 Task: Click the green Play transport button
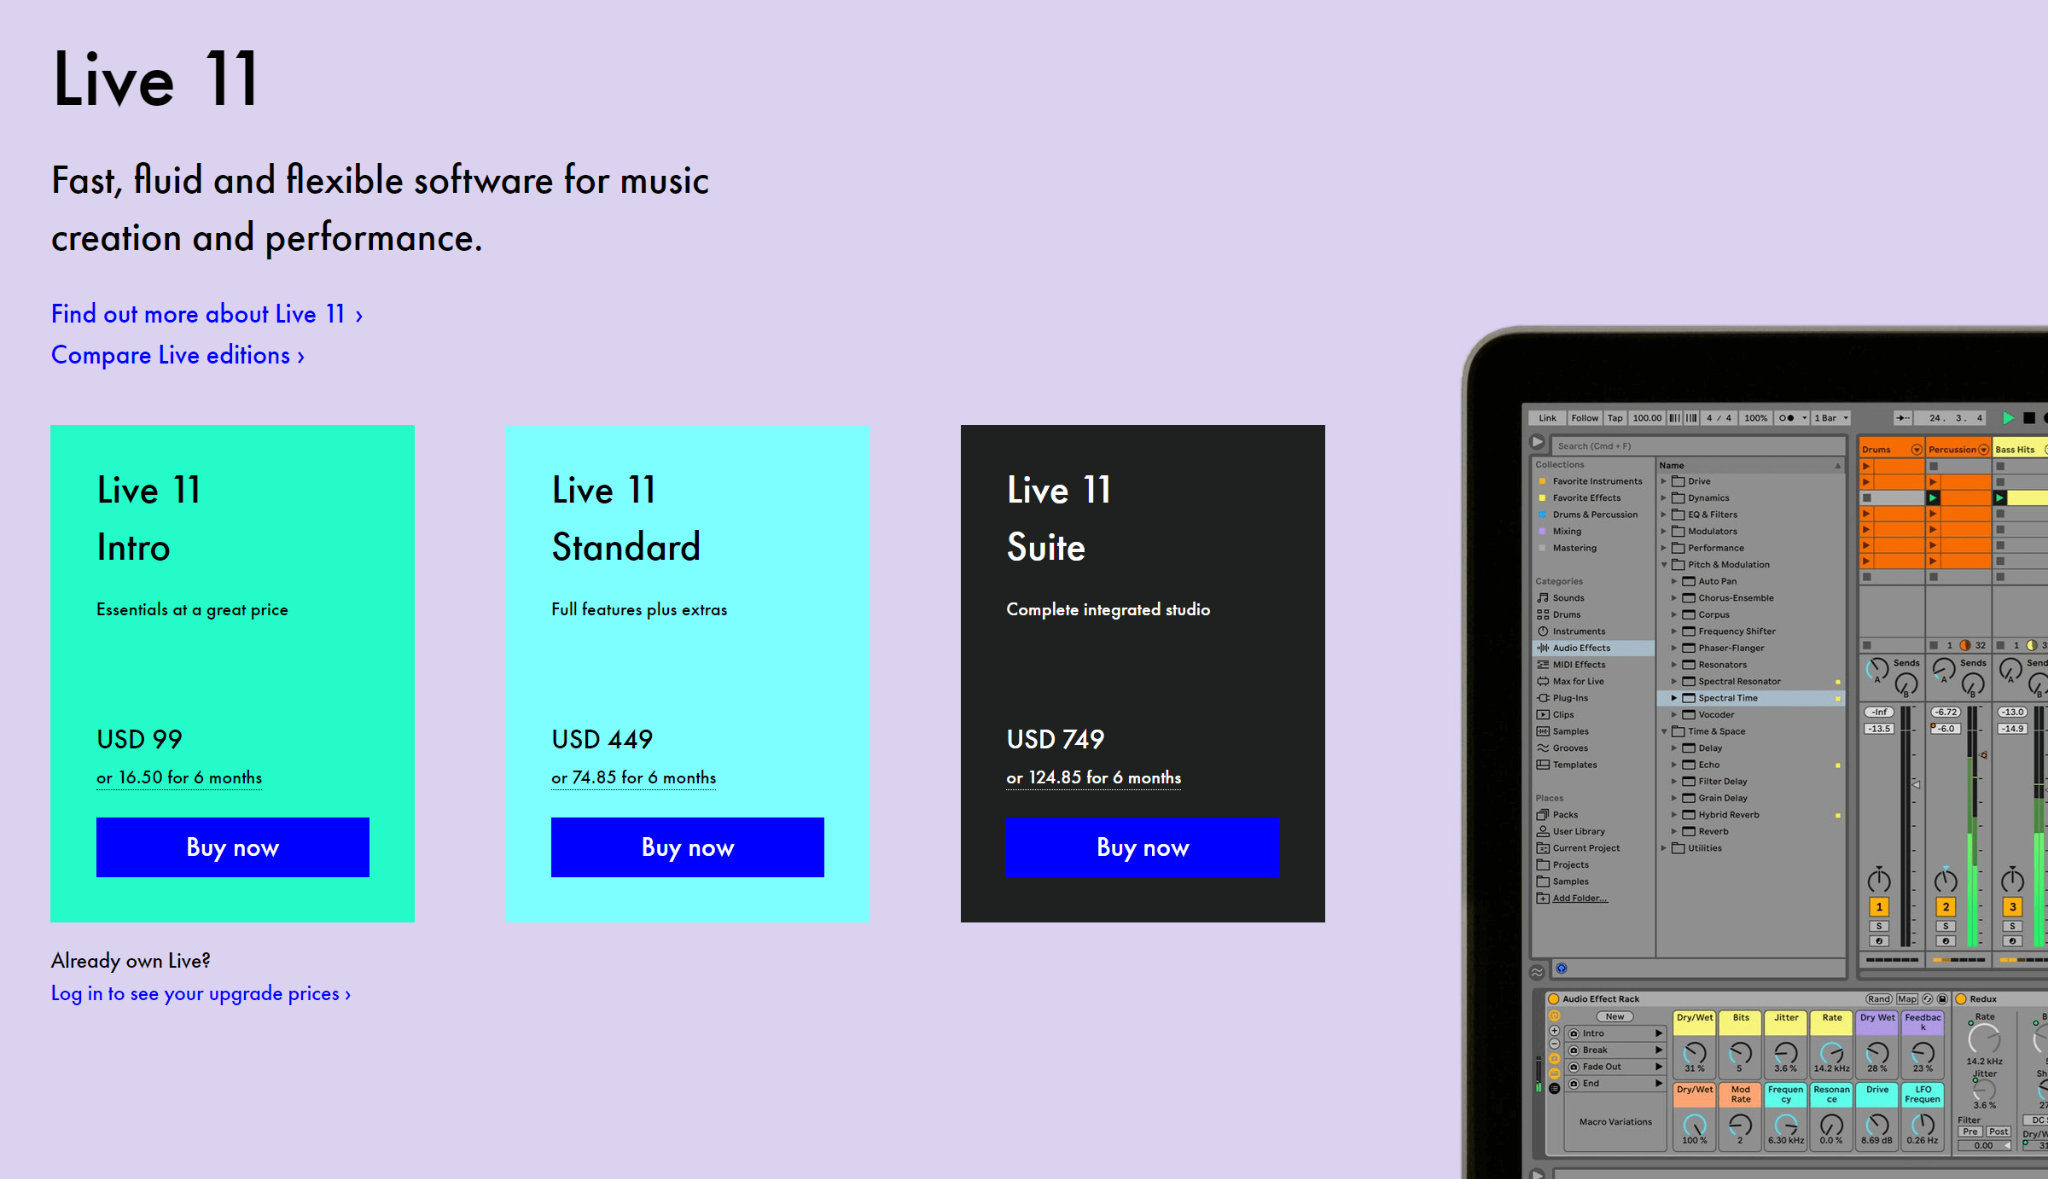(x=2007, y=418)
